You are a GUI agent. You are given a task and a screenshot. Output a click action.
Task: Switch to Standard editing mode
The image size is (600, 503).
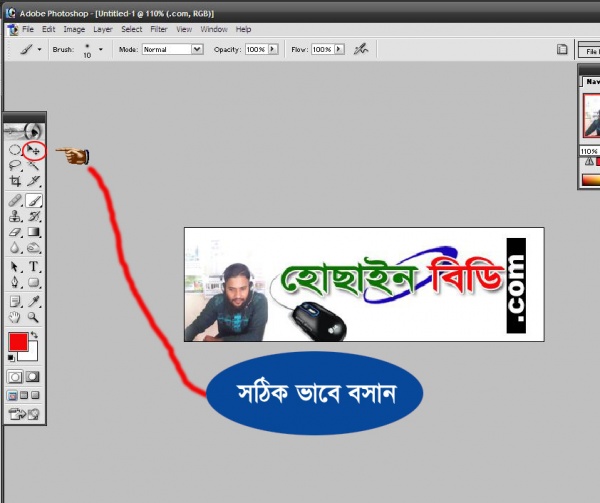pos(15,377)
